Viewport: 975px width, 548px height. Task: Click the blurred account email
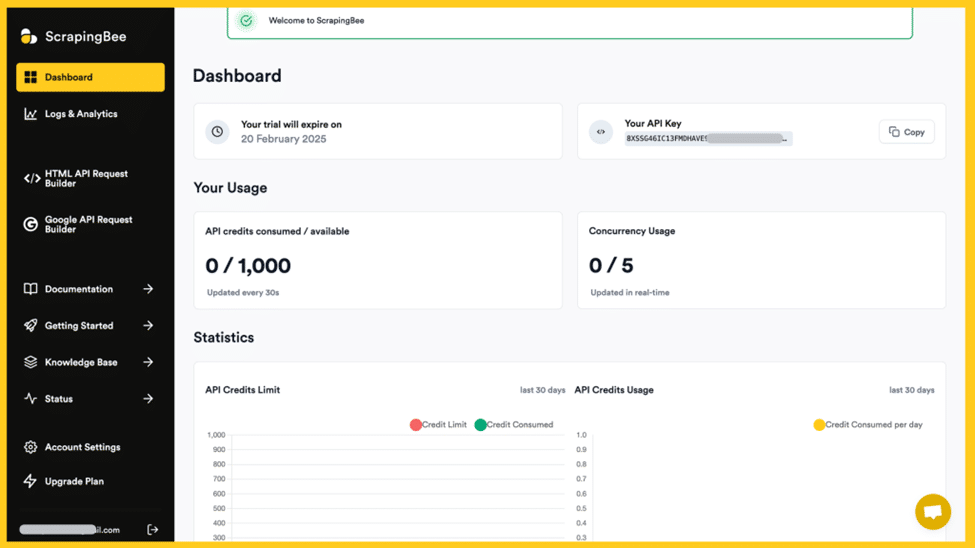pos(70,530)
